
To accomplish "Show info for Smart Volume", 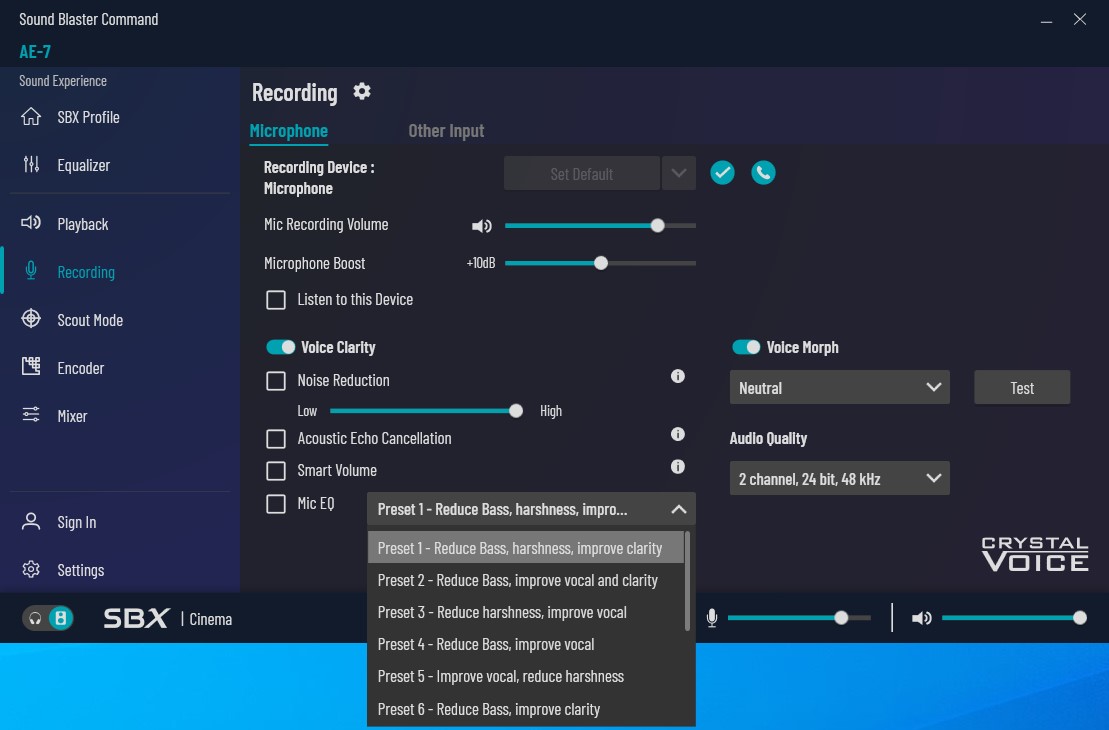I will click(678, 467).
